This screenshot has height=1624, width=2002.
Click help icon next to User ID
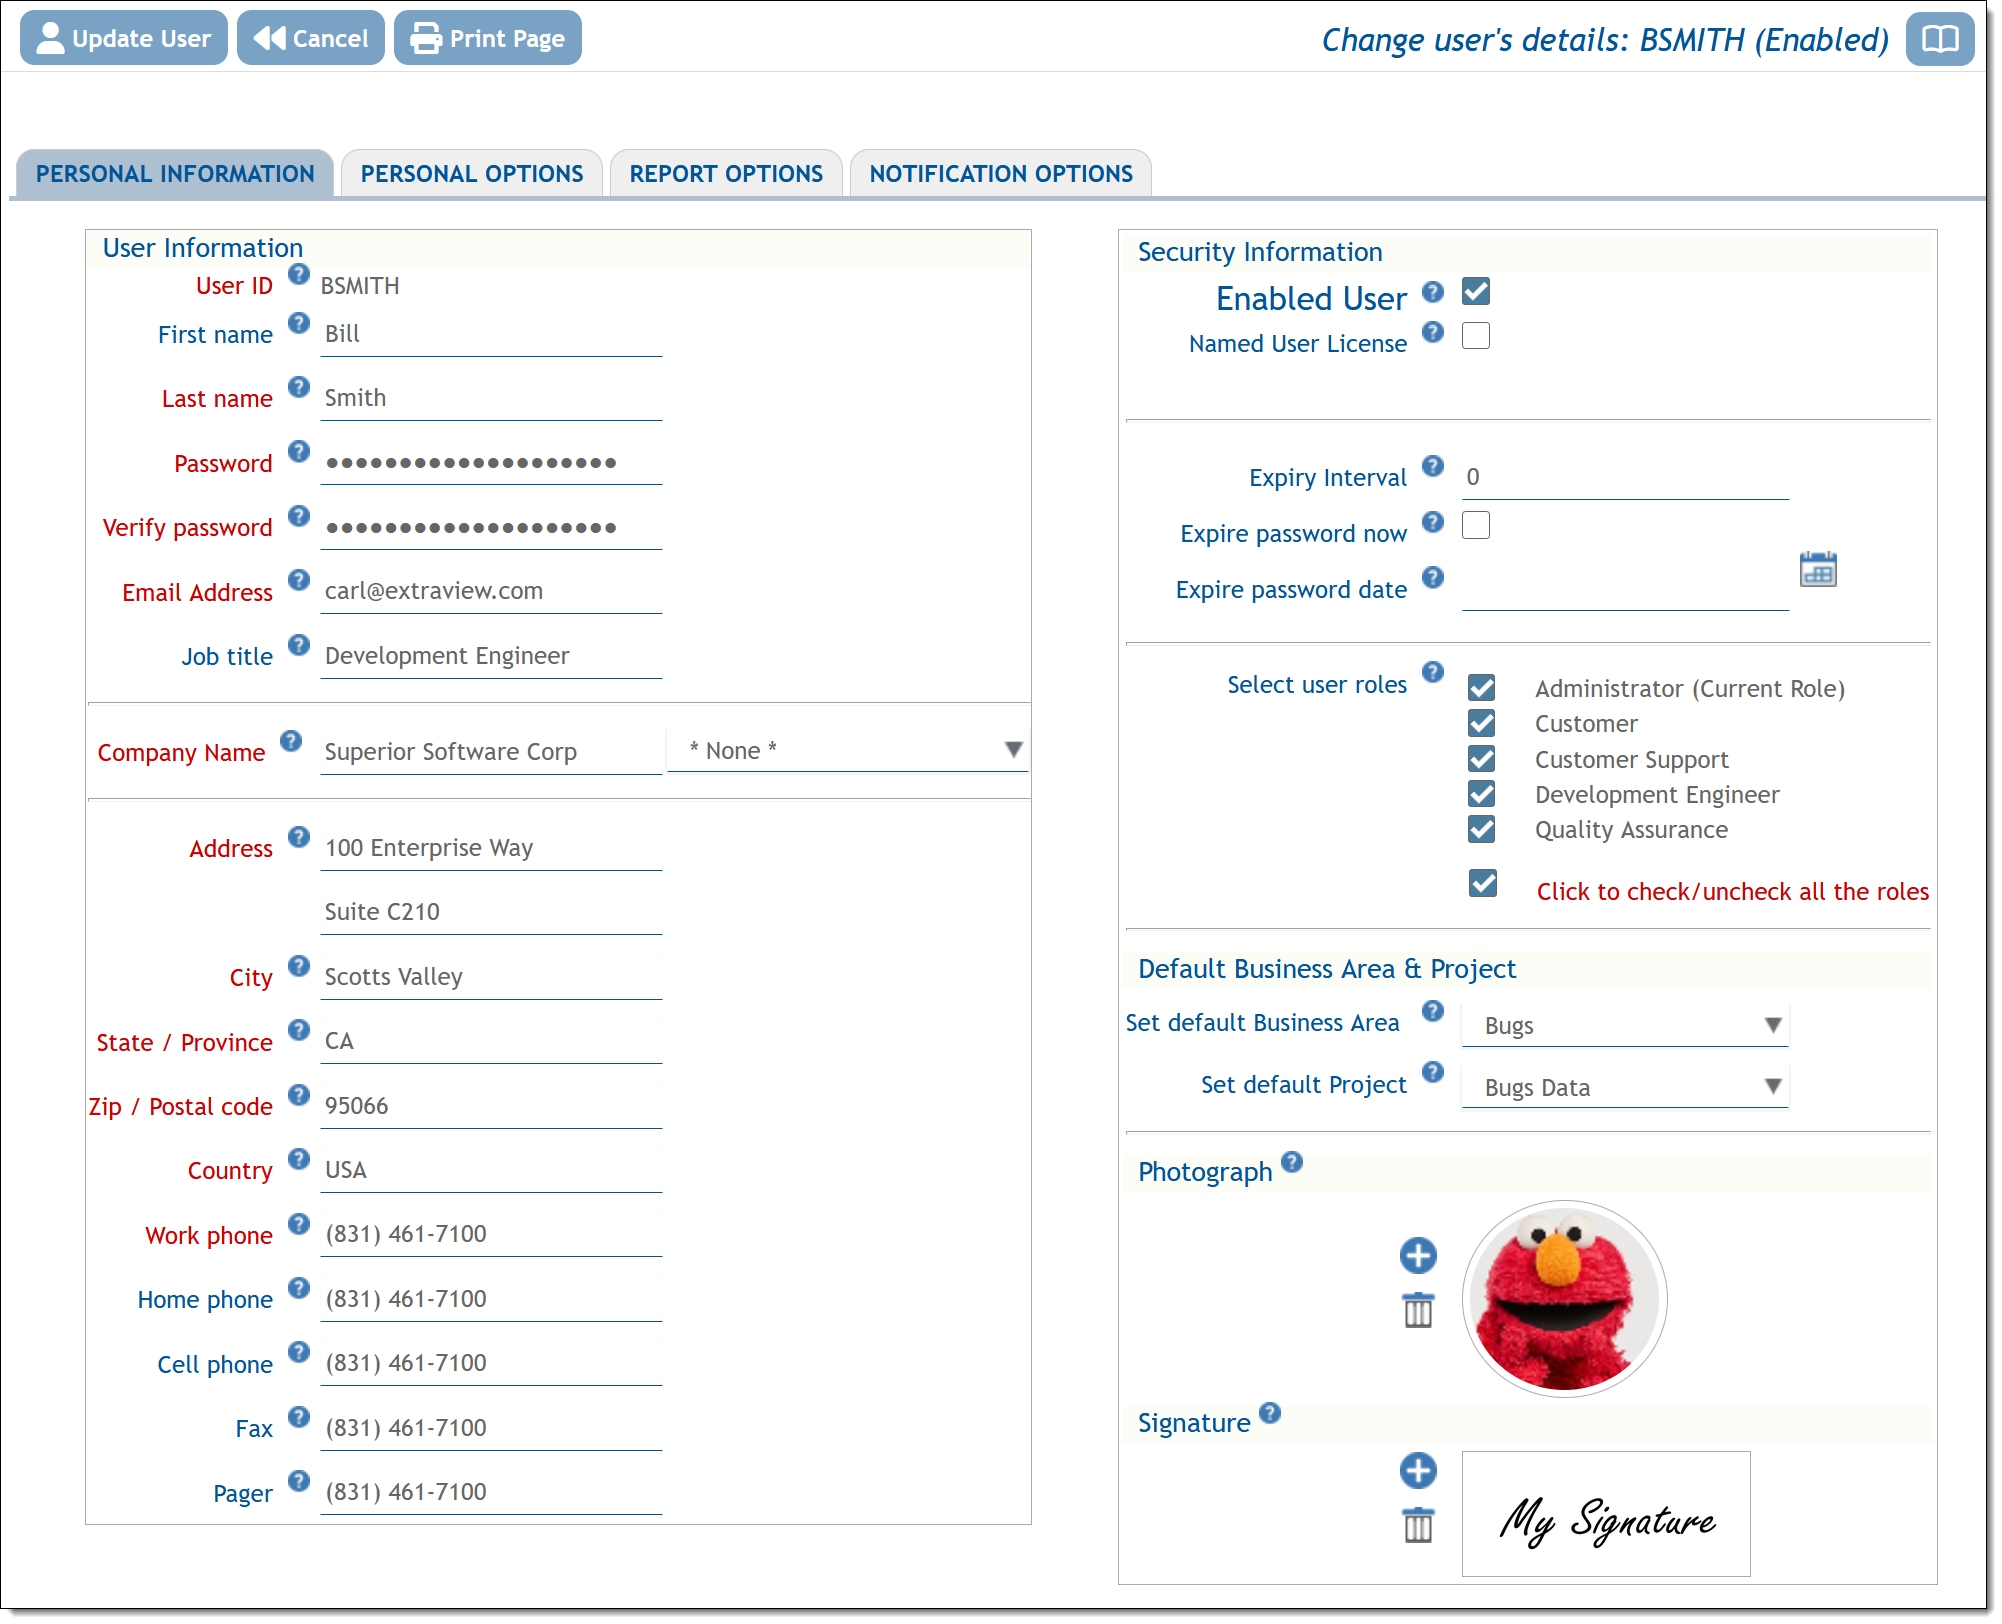coord(298,274)
